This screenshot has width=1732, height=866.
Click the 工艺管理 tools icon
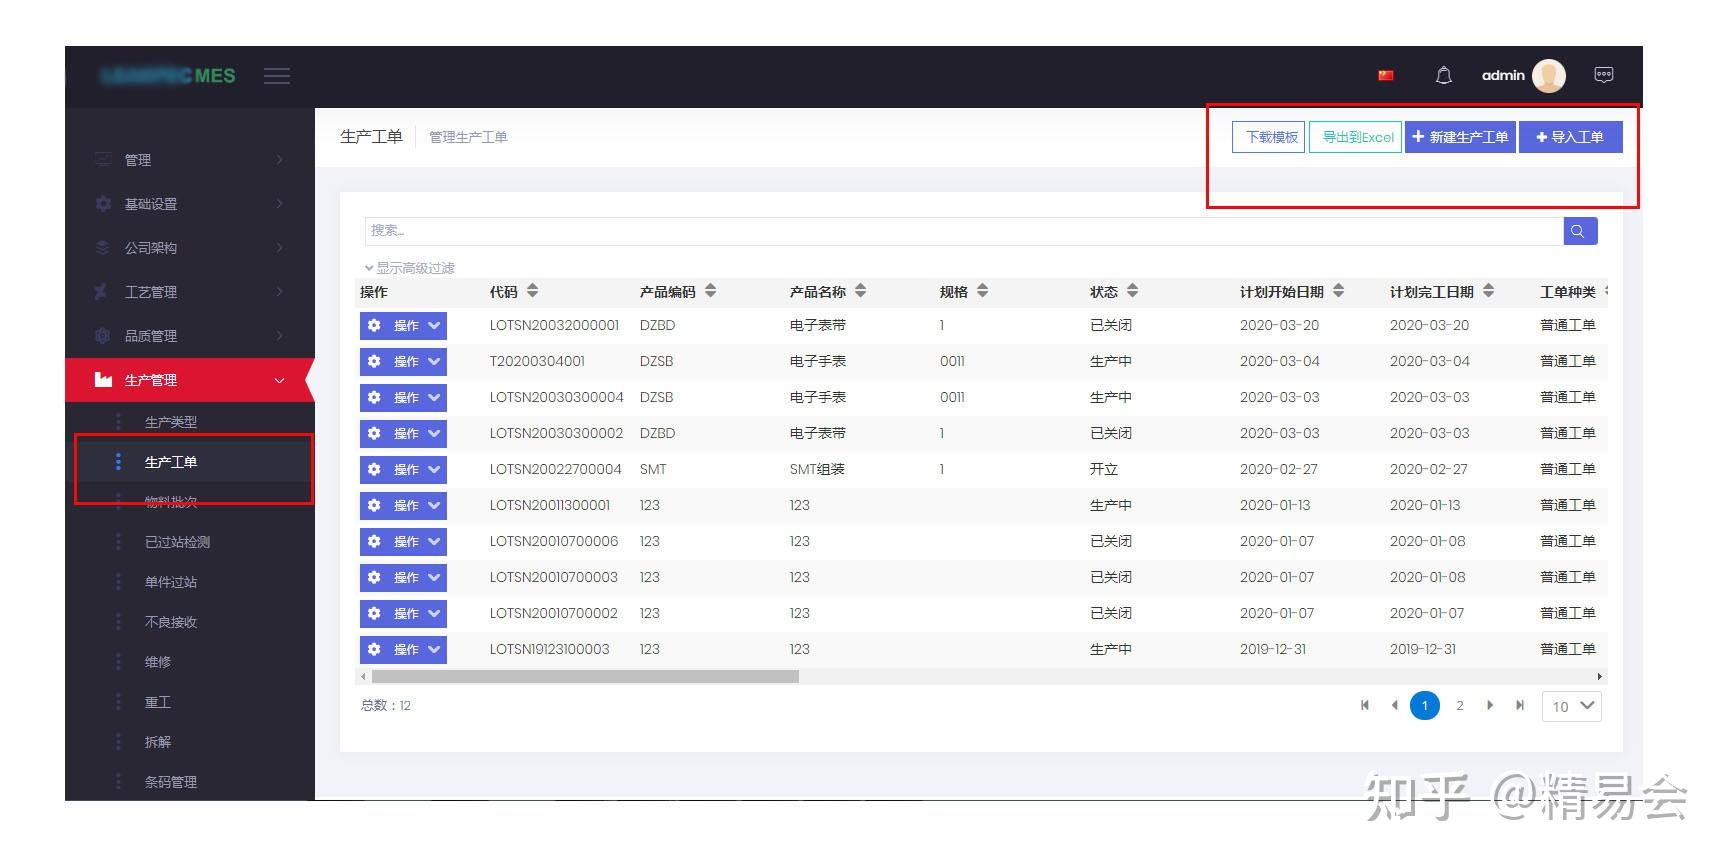(x=103, y=291)
